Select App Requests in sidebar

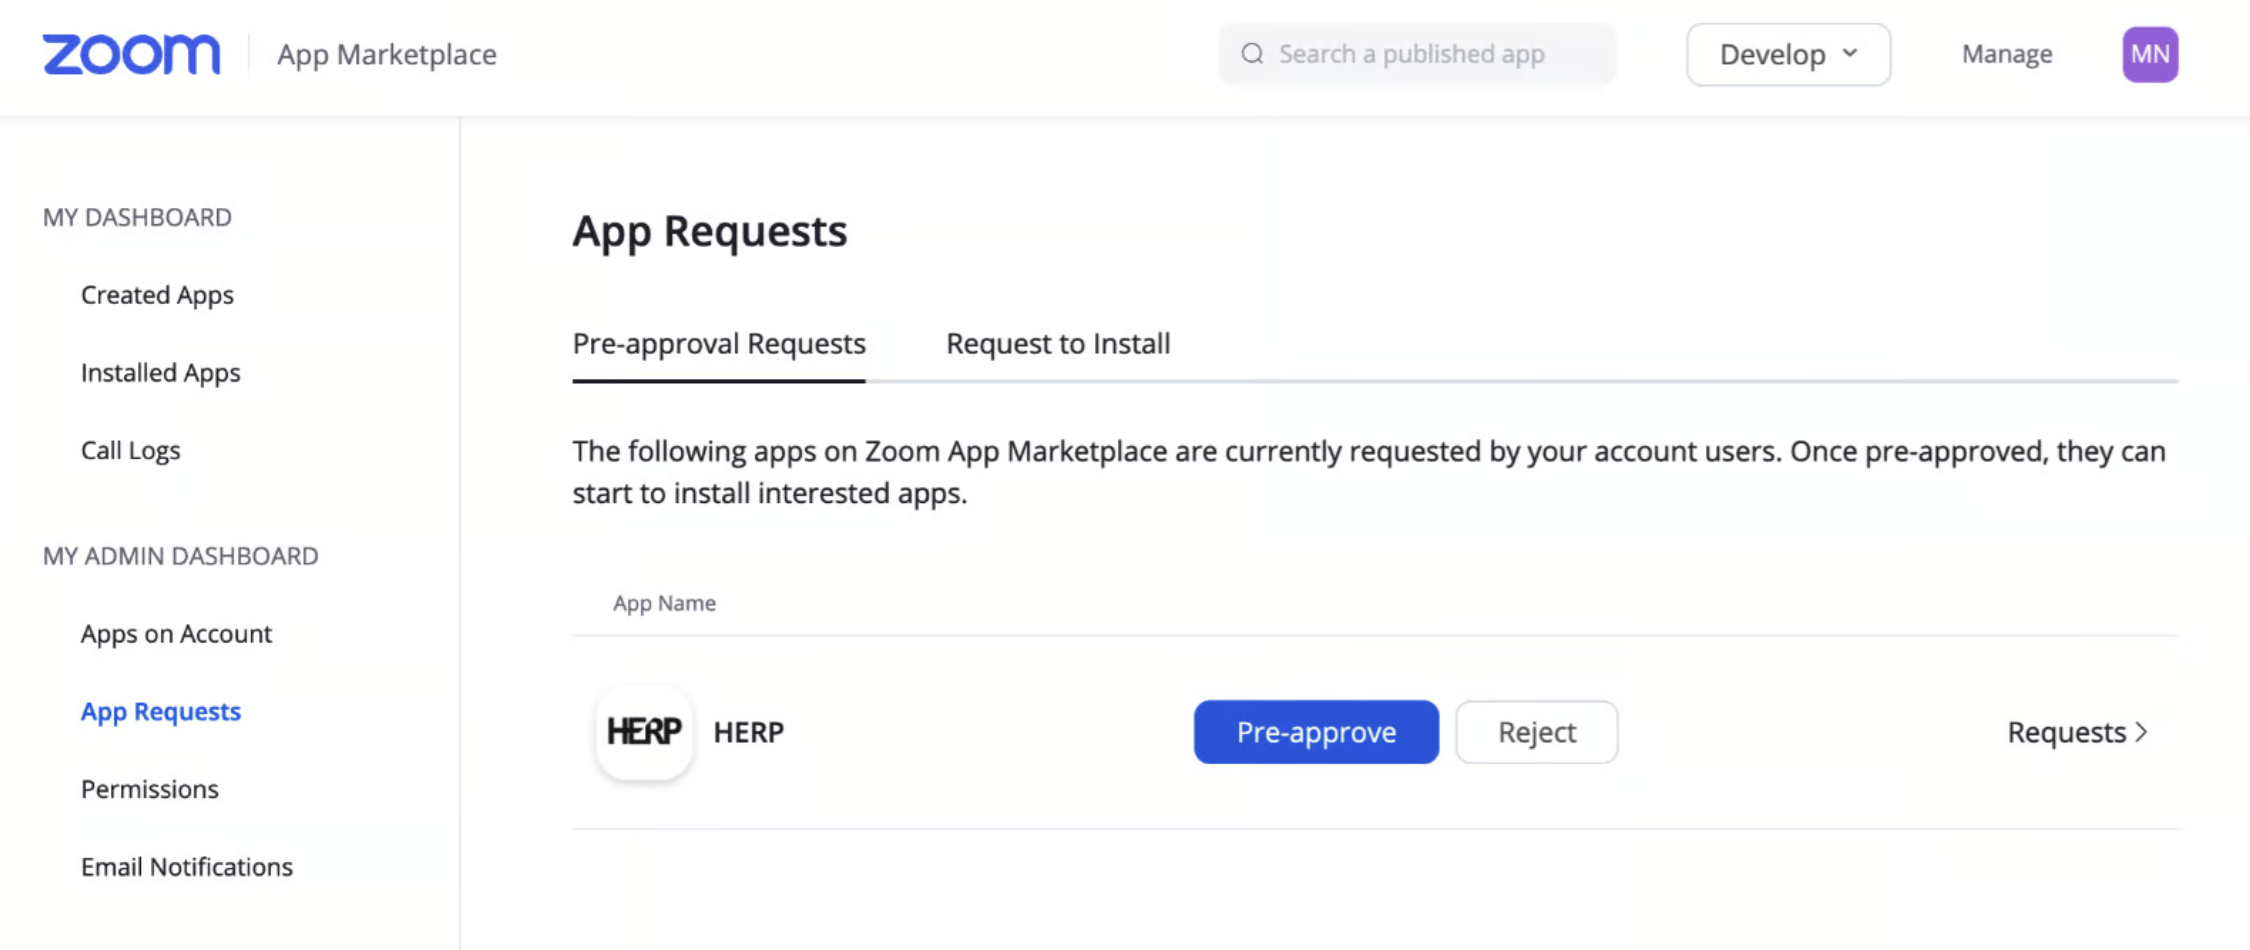(x=161, y=712)
